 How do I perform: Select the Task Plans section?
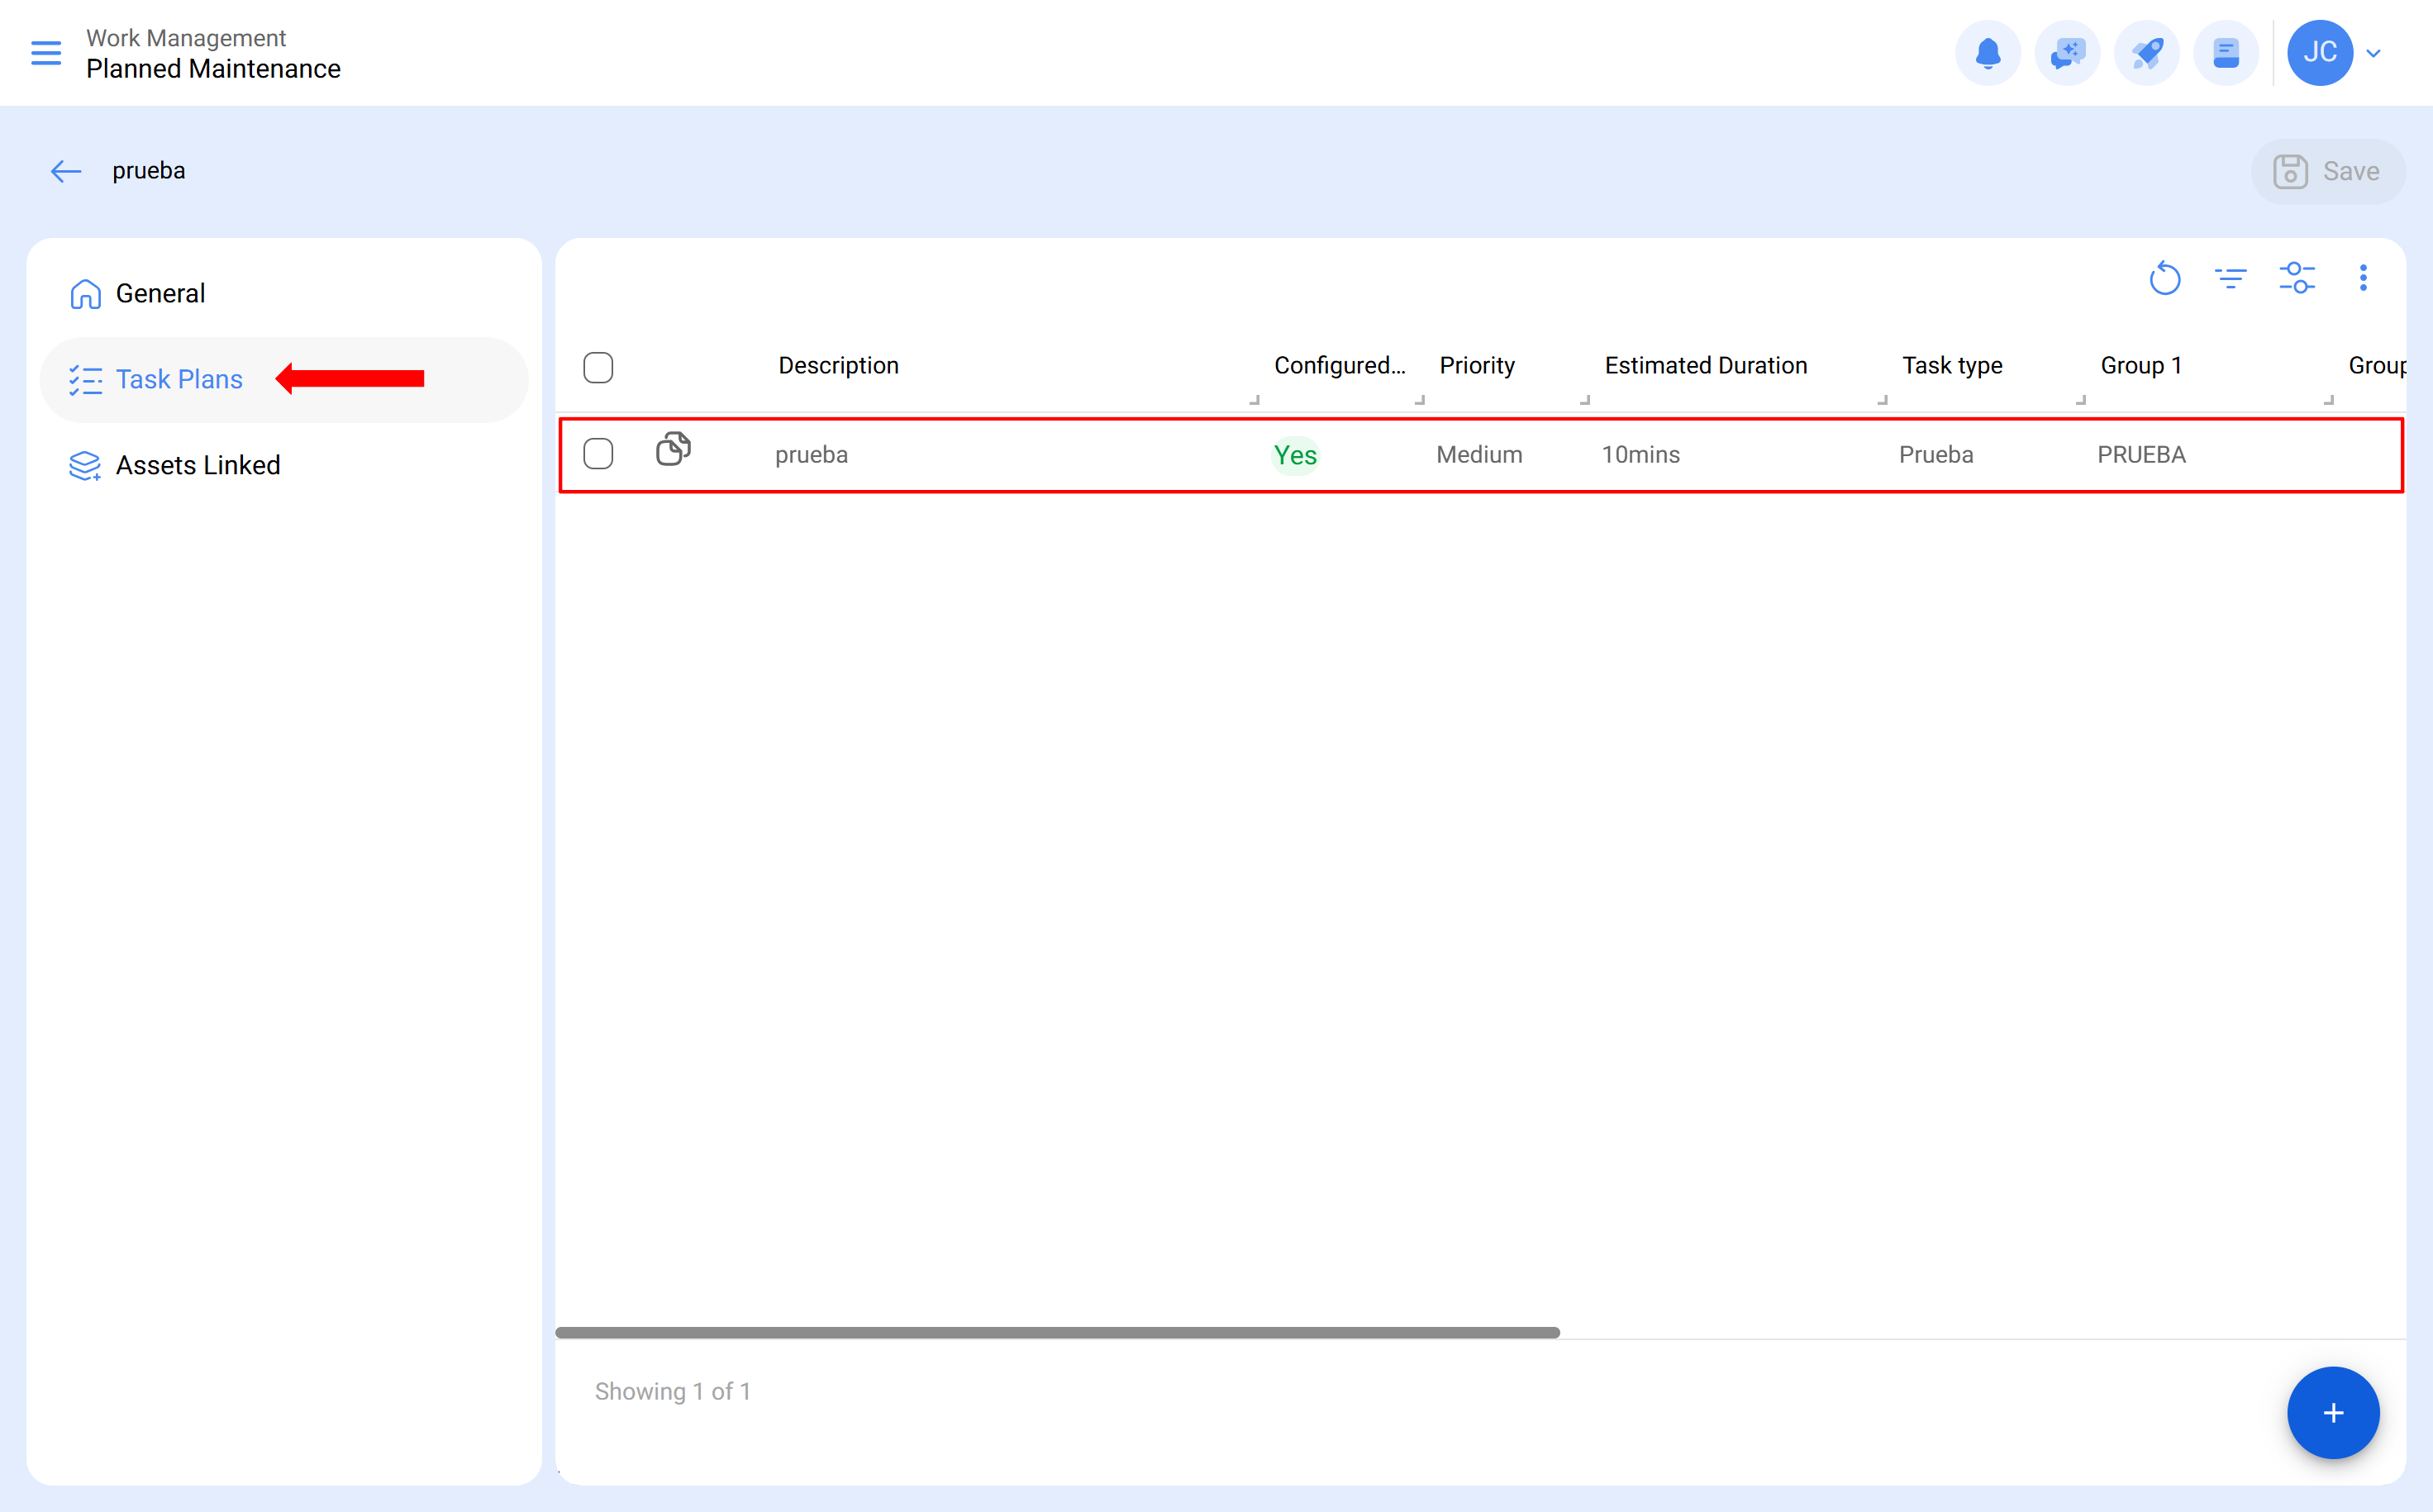click(179, 379)
